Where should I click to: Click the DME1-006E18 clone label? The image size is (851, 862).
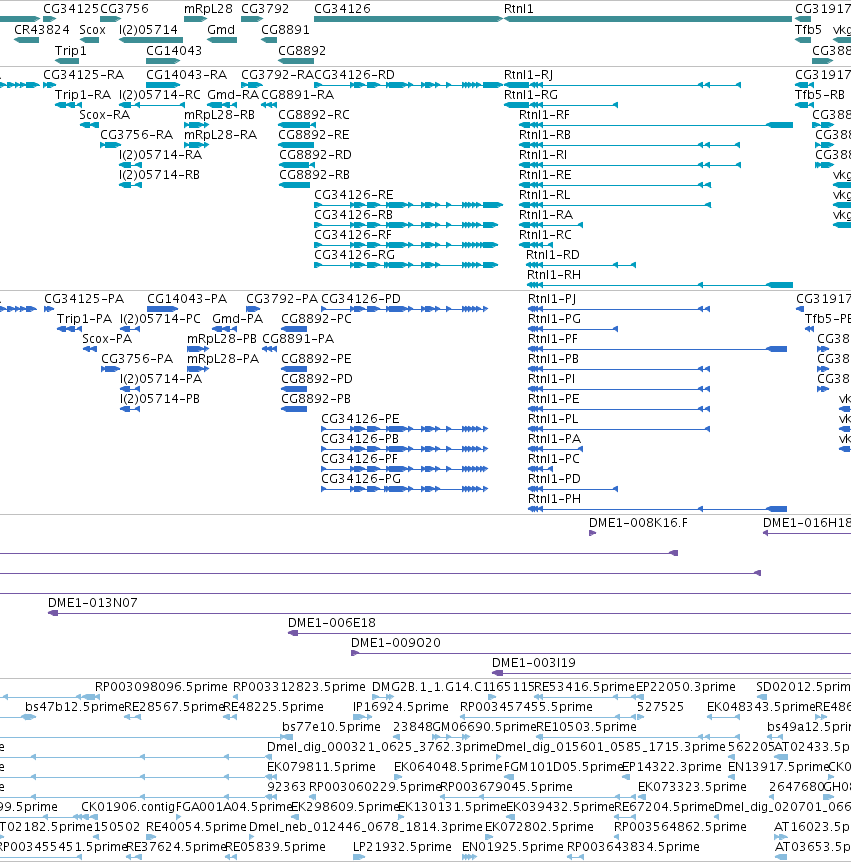tap(331, 622)
